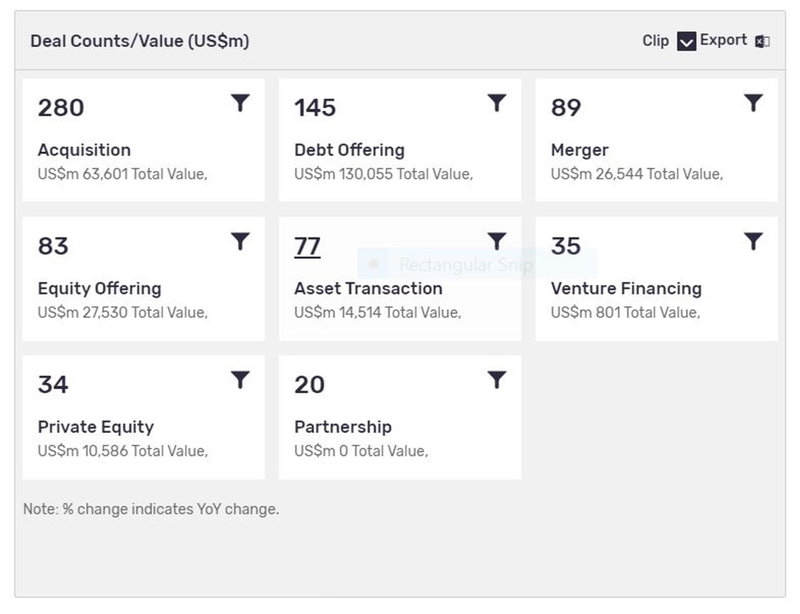Click the Excel export icon

pos(762,41)
